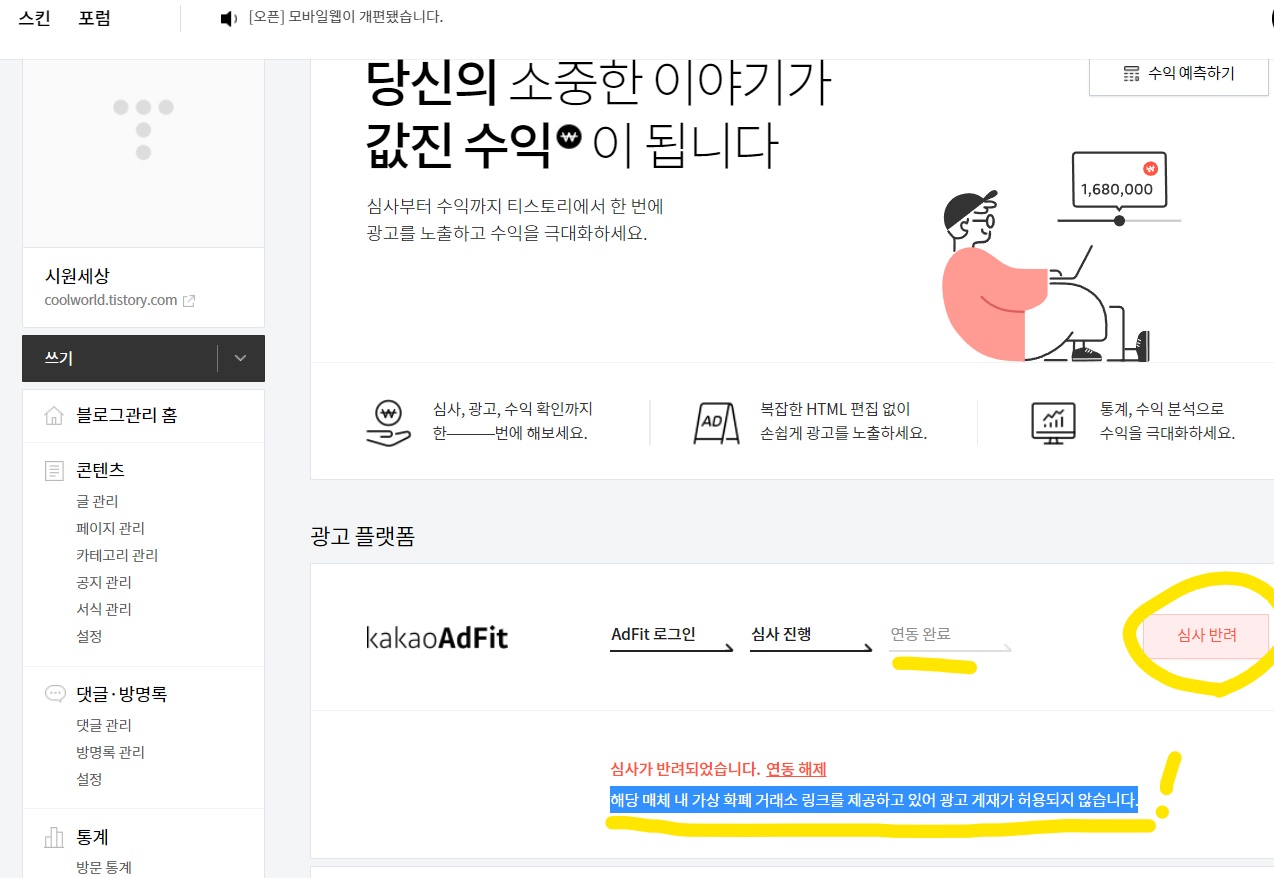
Task: Open 댓글 관리 in sidebar
Action: click(x=104, y=725)
